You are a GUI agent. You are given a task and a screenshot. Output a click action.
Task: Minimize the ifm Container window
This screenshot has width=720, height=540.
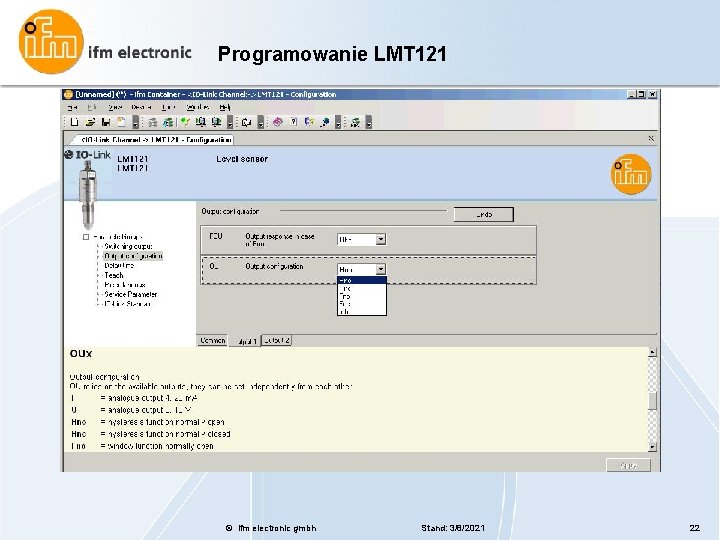tap(632, 95)
